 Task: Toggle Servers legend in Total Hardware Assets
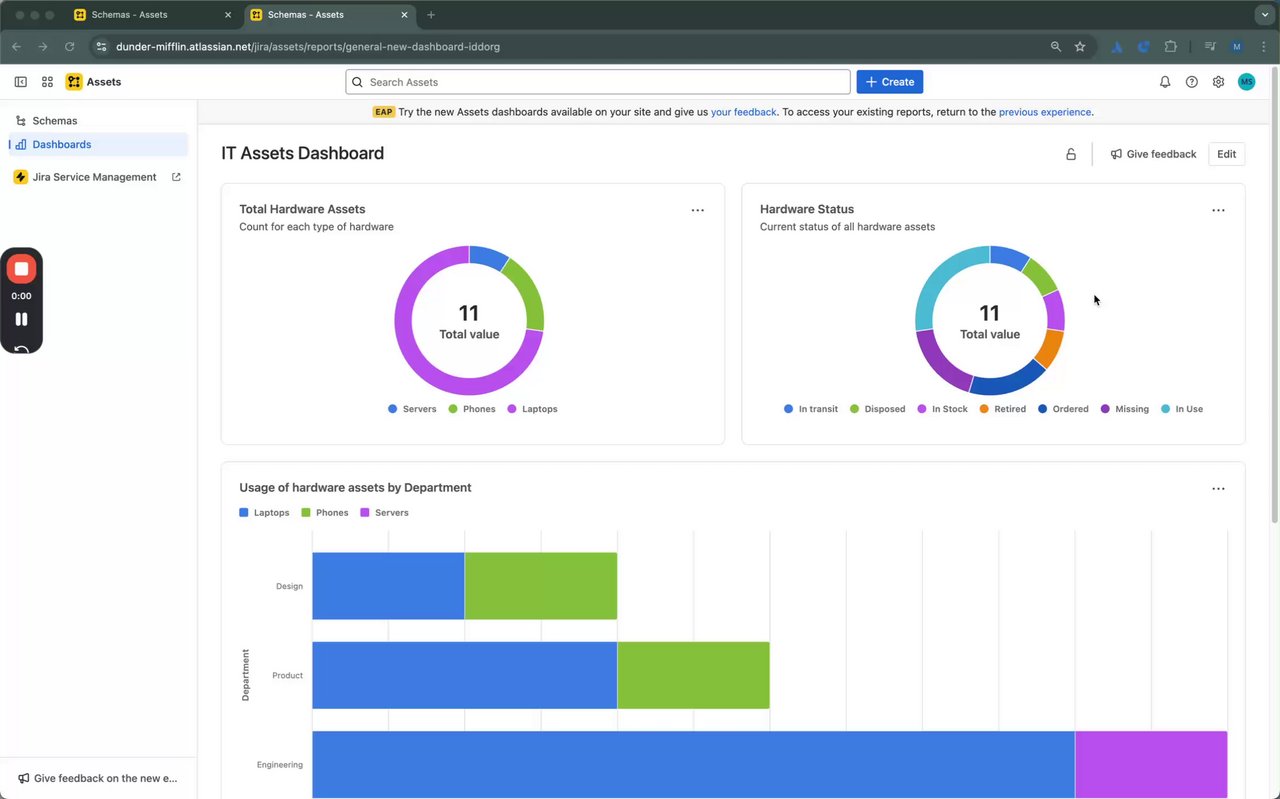[413, 409]
